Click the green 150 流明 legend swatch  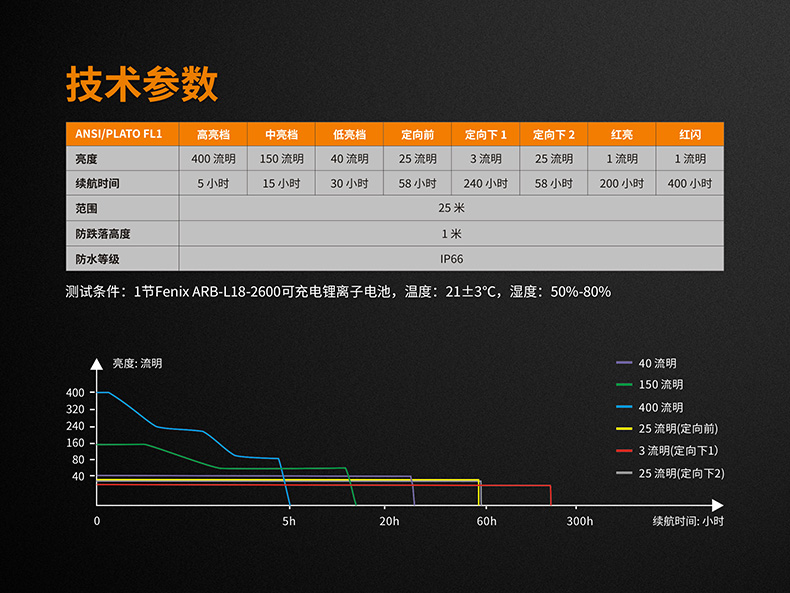[x=625, y=385]
